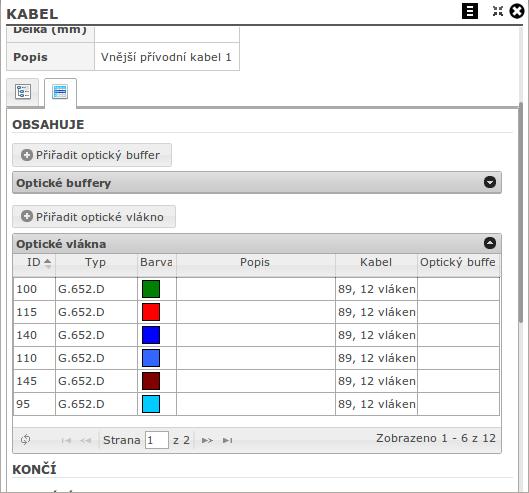This screenshot has height=493, width=529.
Task: Go to next page of table
Action: coord(207,440)
